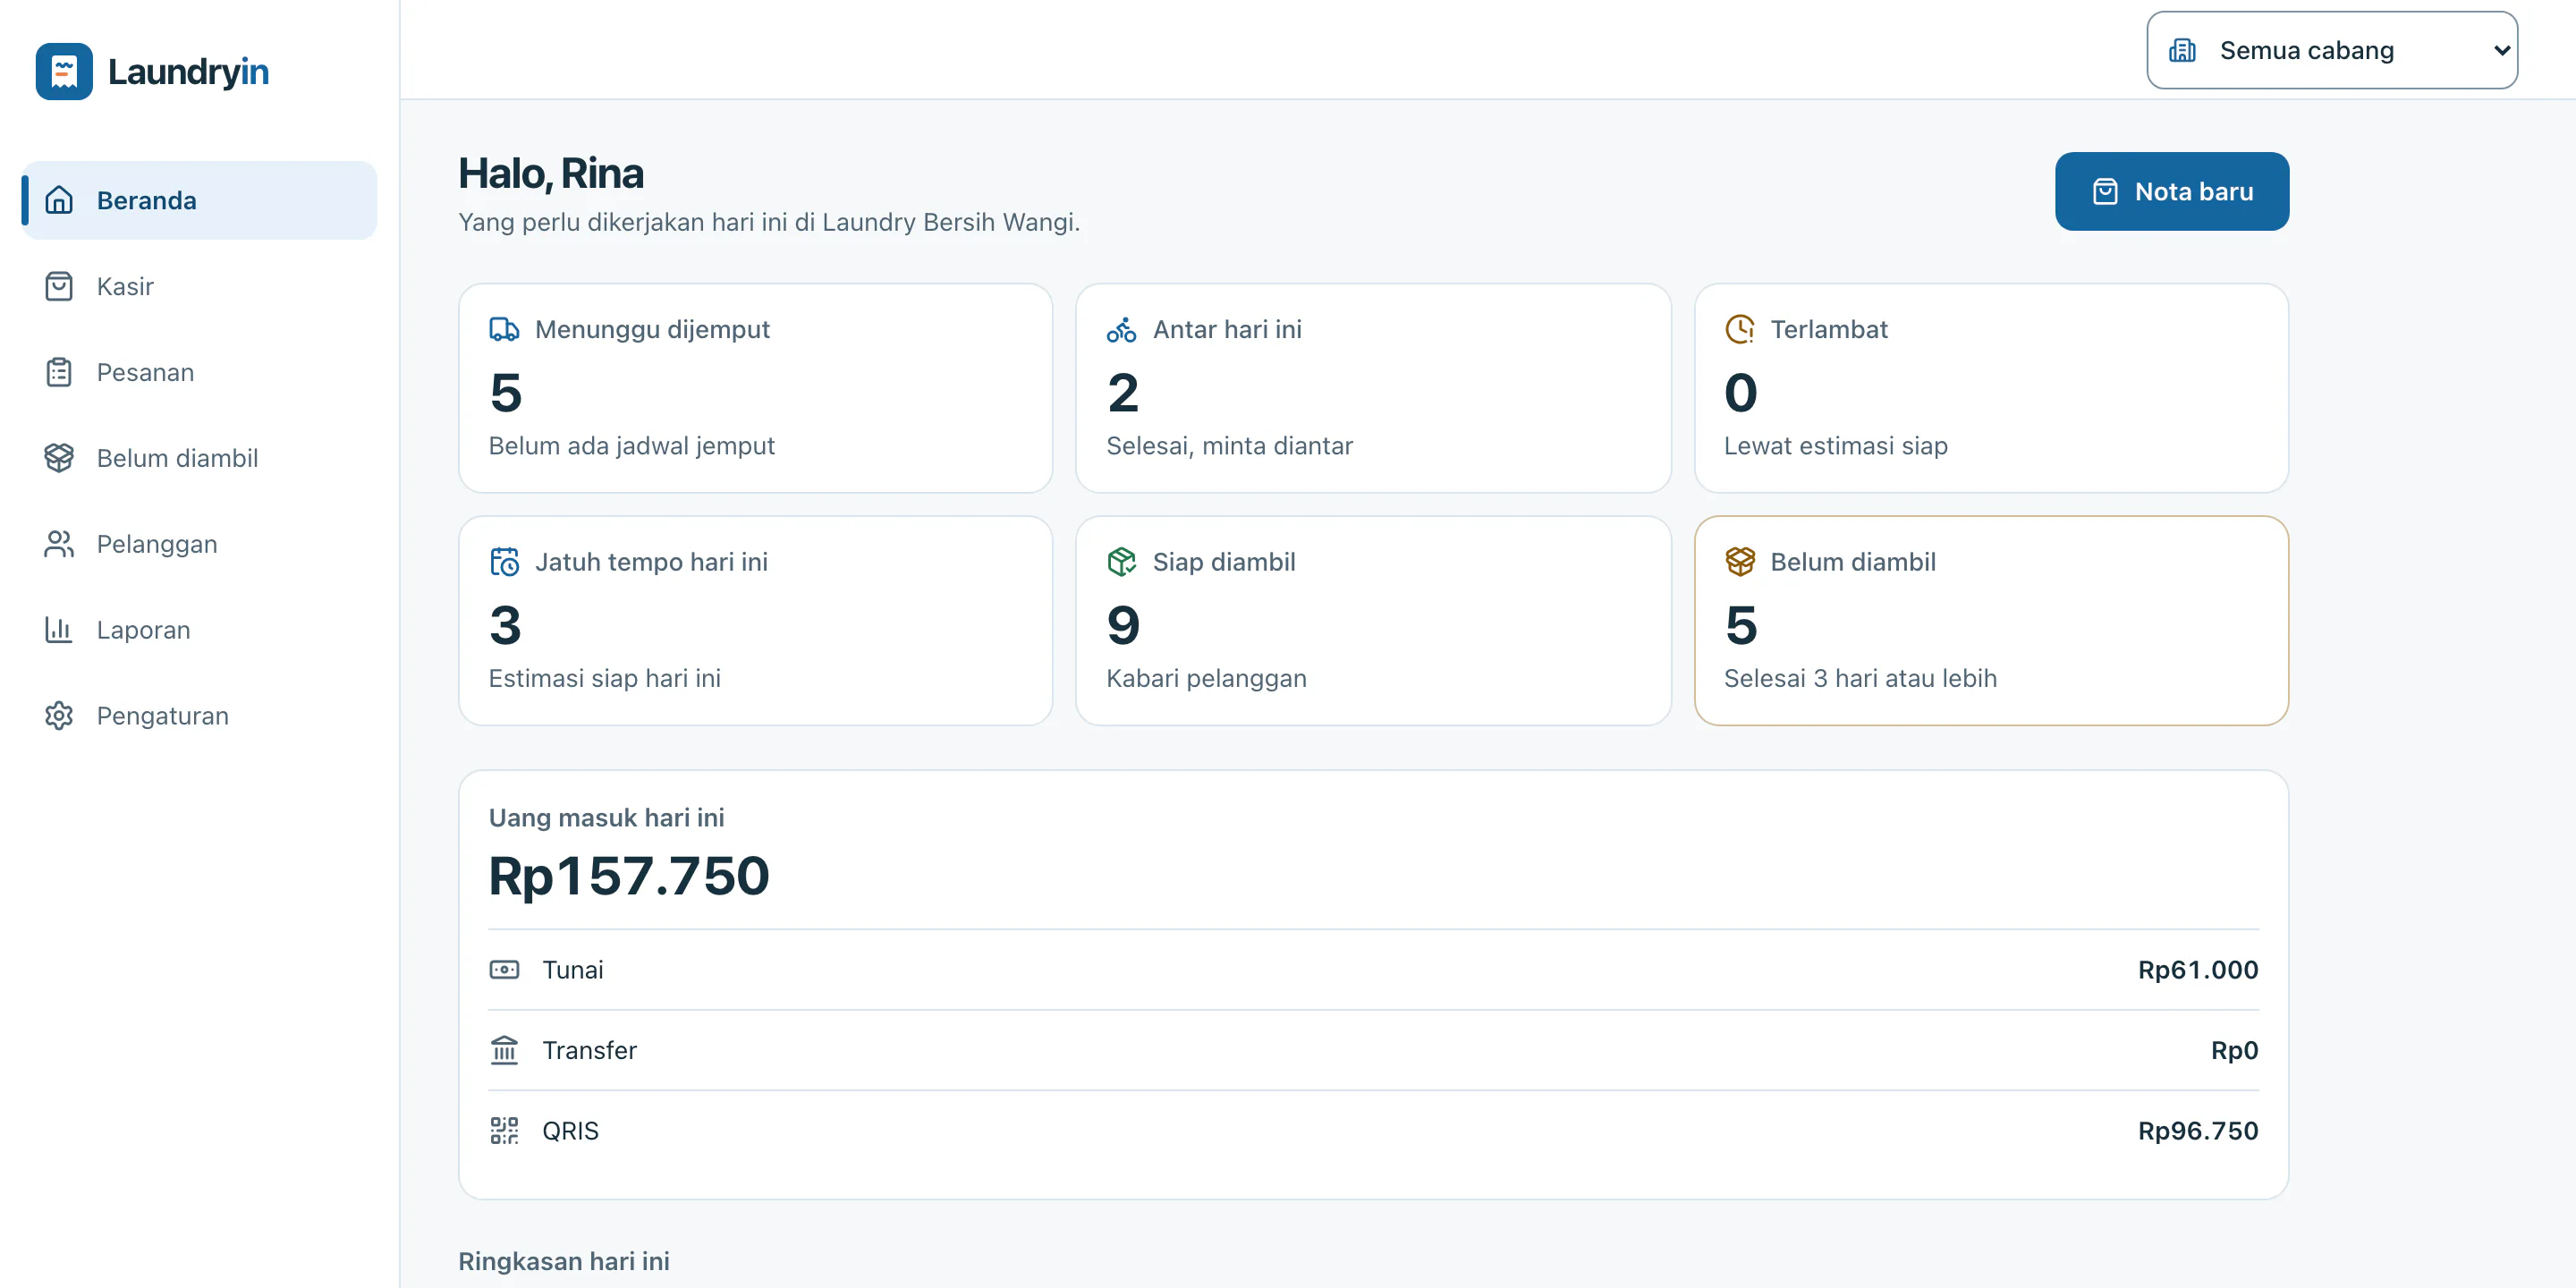
Task: Click the bank building icon beside Transfer
Action: 504,1050
